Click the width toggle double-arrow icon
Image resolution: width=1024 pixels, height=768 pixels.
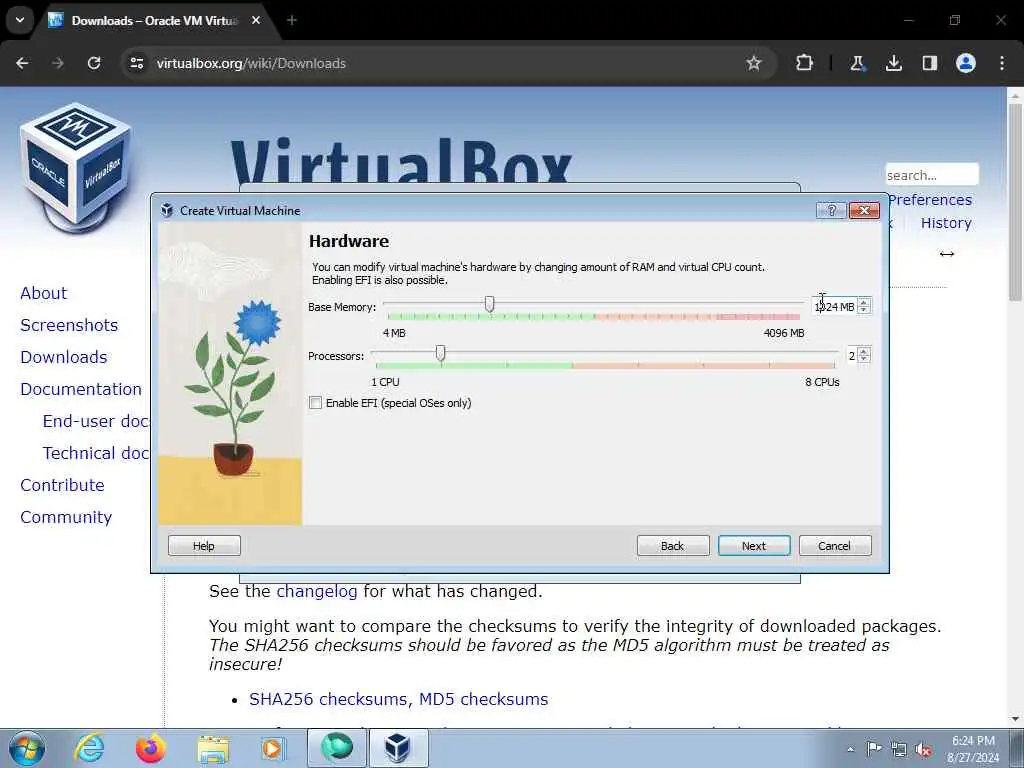(x=947, y=254)
